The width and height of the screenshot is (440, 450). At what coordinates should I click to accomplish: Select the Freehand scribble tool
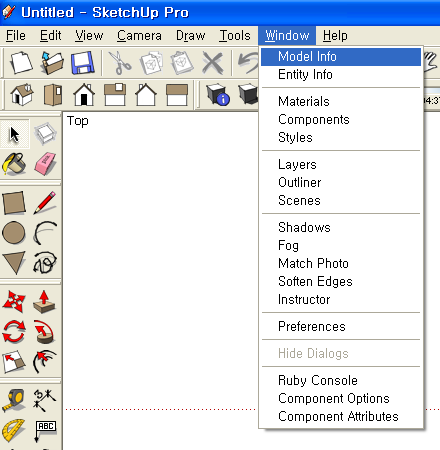click(x=45, y=262)
